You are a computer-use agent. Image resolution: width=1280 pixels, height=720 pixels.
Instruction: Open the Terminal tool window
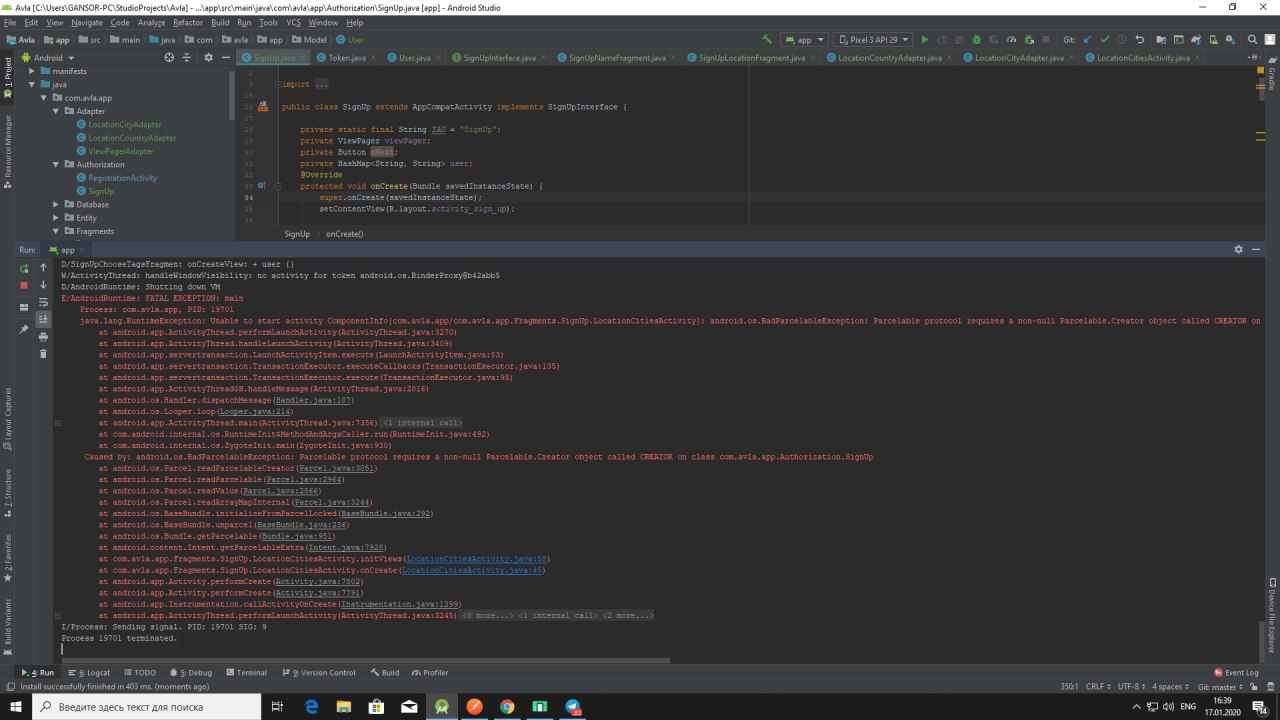pos(246,673)
